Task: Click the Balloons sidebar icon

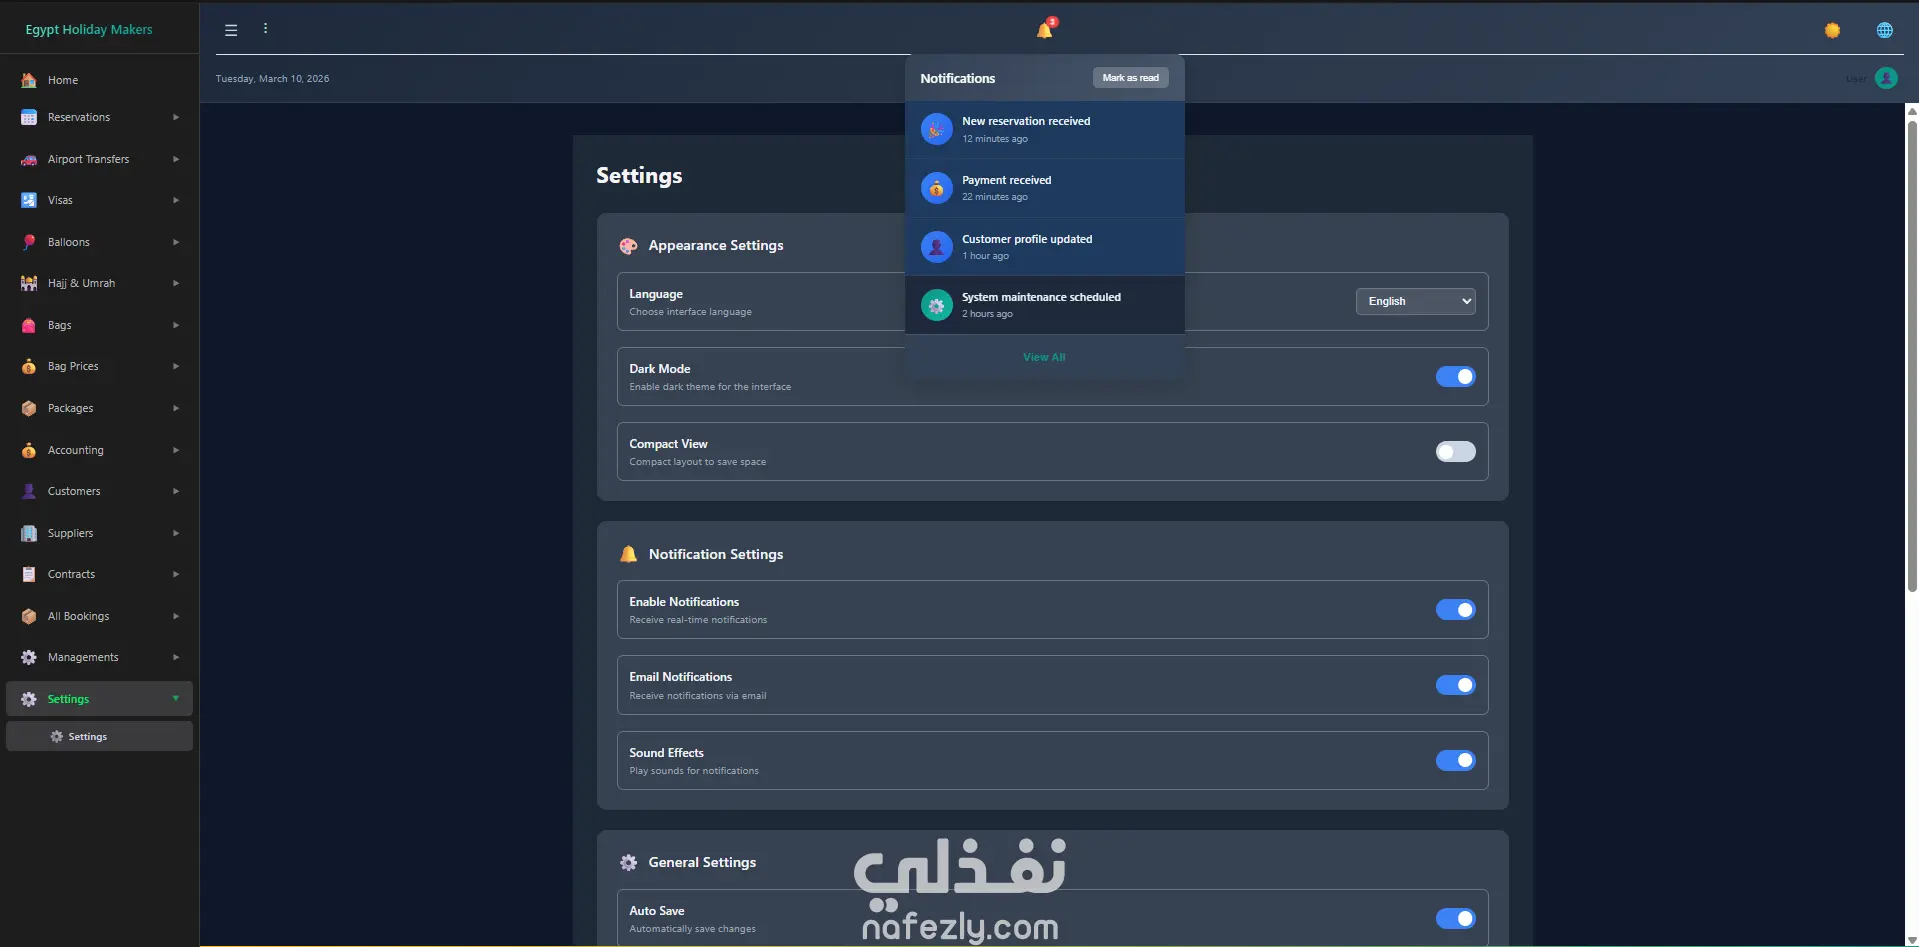Action: coord(29,242)
